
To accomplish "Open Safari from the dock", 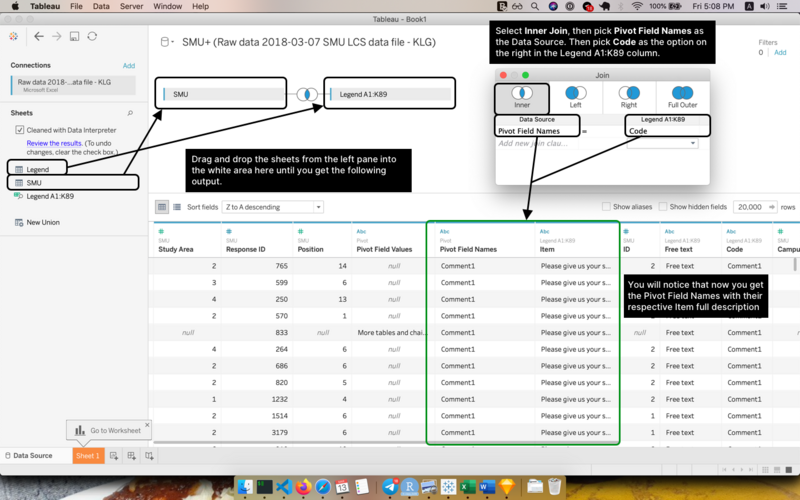I will coord(323,487).
